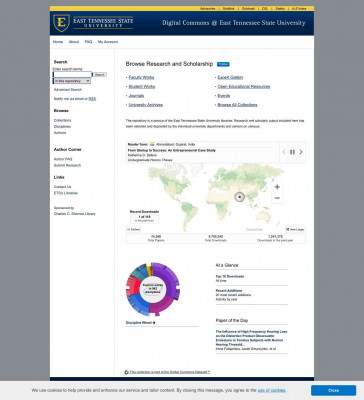The height and width of the screenshot is (400, 364).
Task: Click Digital Commons @ ETSU header title
Action: (234, 23)
